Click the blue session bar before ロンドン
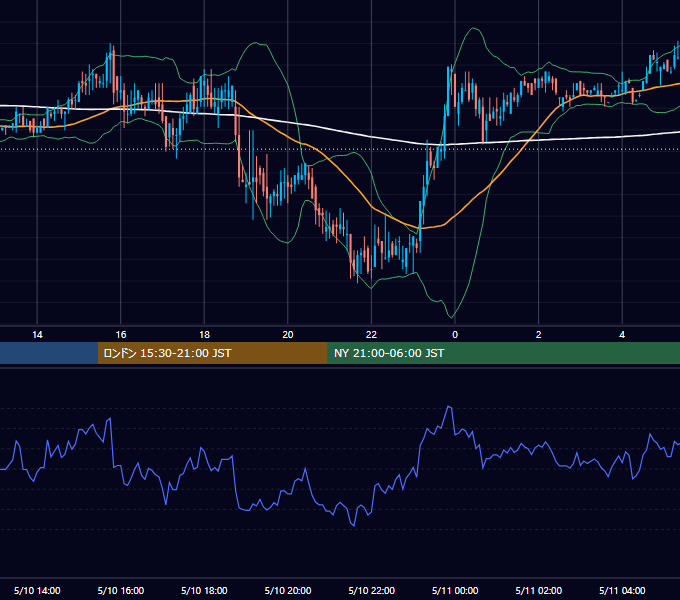680x600 pixels. point(49,353)
